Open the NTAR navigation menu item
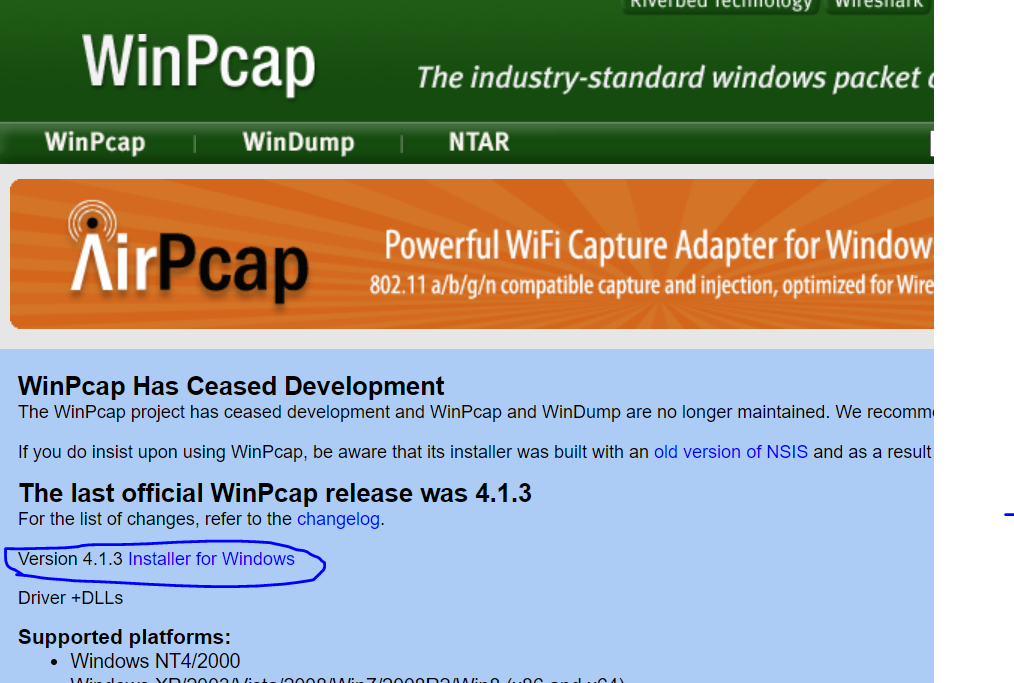Image resolution: width=1014 pixels, height=683 pixels. 479,142
